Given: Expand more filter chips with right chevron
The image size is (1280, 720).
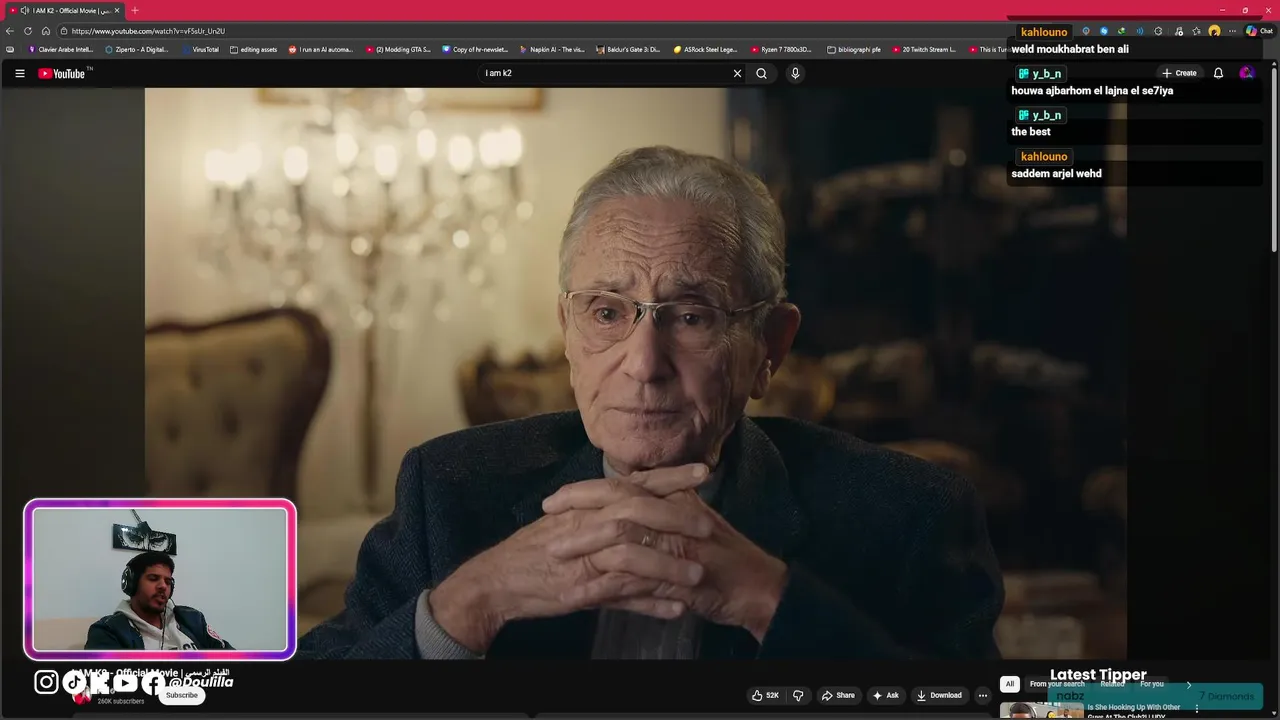Looking at the screenshot, I should coord(1188,684).
